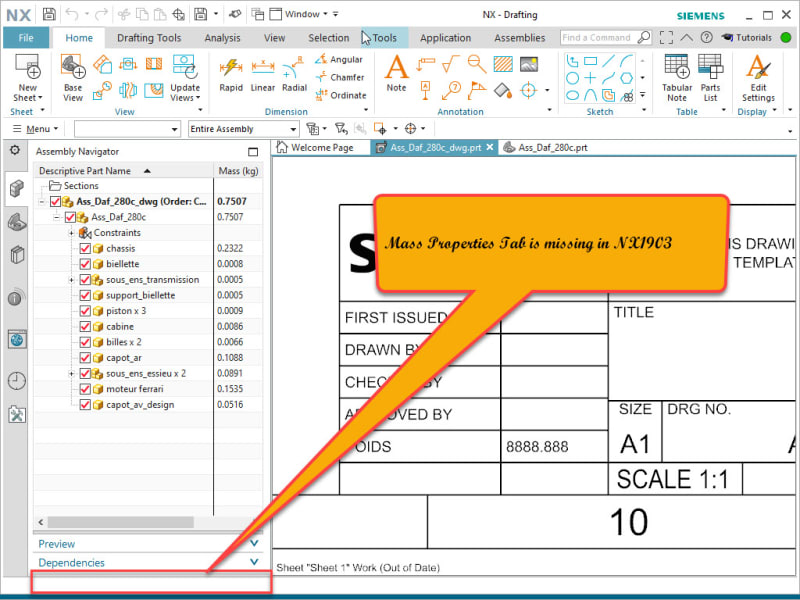Click the image annotation icon
Viewport: 800px width, 600px height.
click(529, 64)
